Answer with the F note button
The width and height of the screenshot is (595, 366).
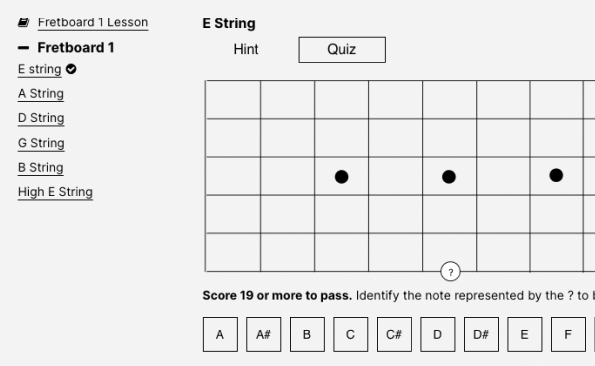[568, 335]
